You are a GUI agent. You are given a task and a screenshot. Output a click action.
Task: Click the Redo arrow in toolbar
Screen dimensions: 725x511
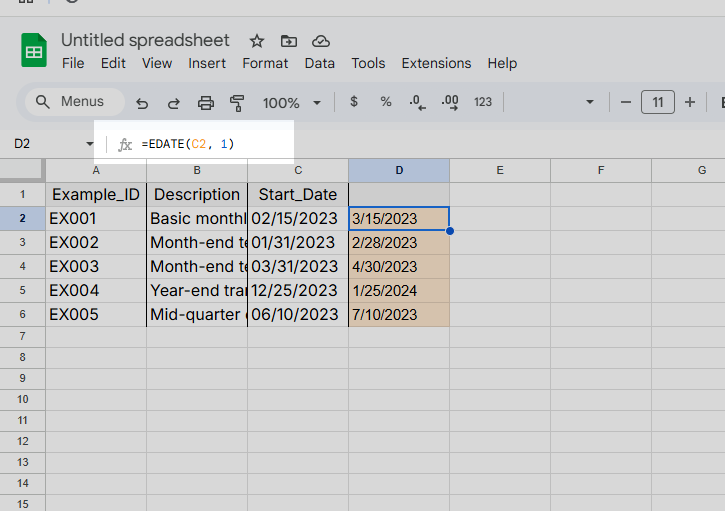pyautogui.click(x=173, y=103)
